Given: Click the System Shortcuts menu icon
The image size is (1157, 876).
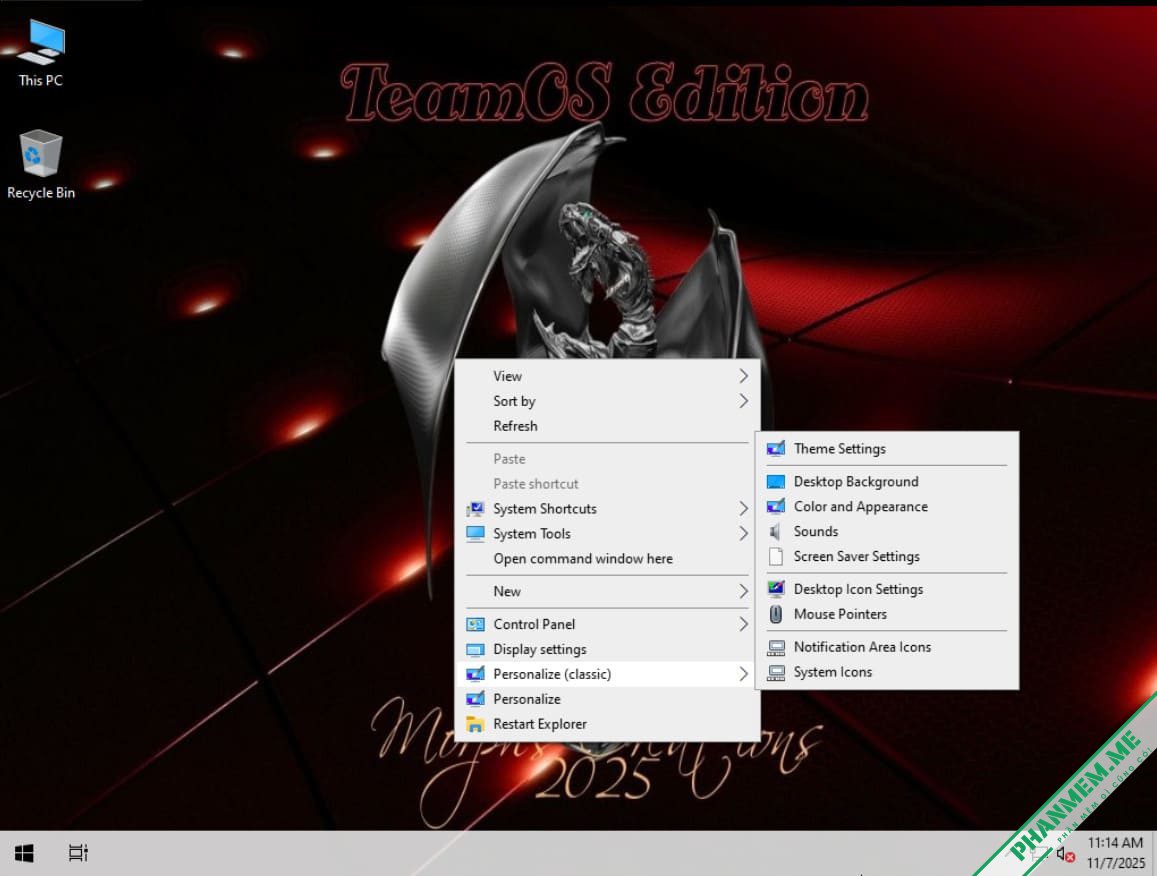Looking at the screenshot, I should pos(475,508).
